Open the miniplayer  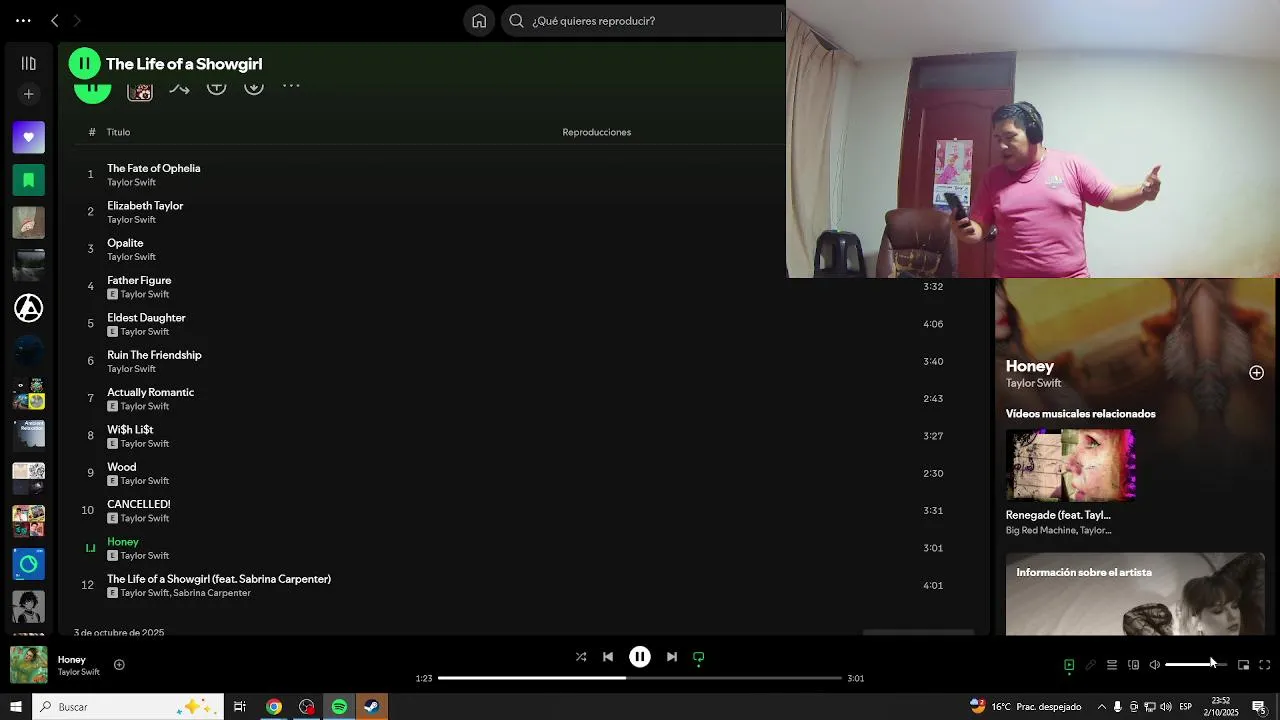point(1243,665)
